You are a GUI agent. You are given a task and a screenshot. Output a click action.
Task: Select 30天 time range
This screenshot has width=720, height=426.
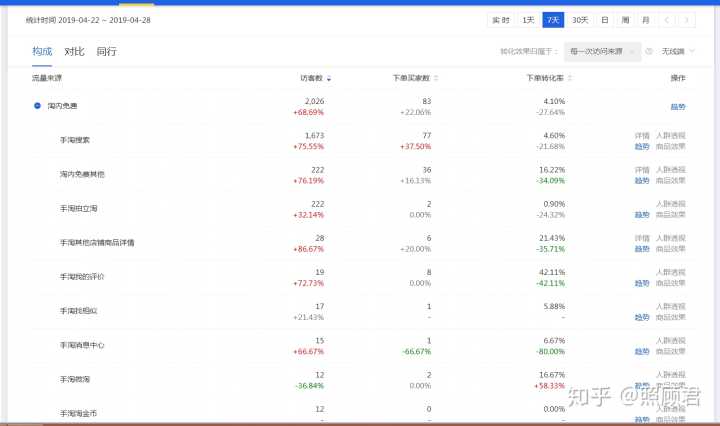pyautogui.click(x=580, y=20)
